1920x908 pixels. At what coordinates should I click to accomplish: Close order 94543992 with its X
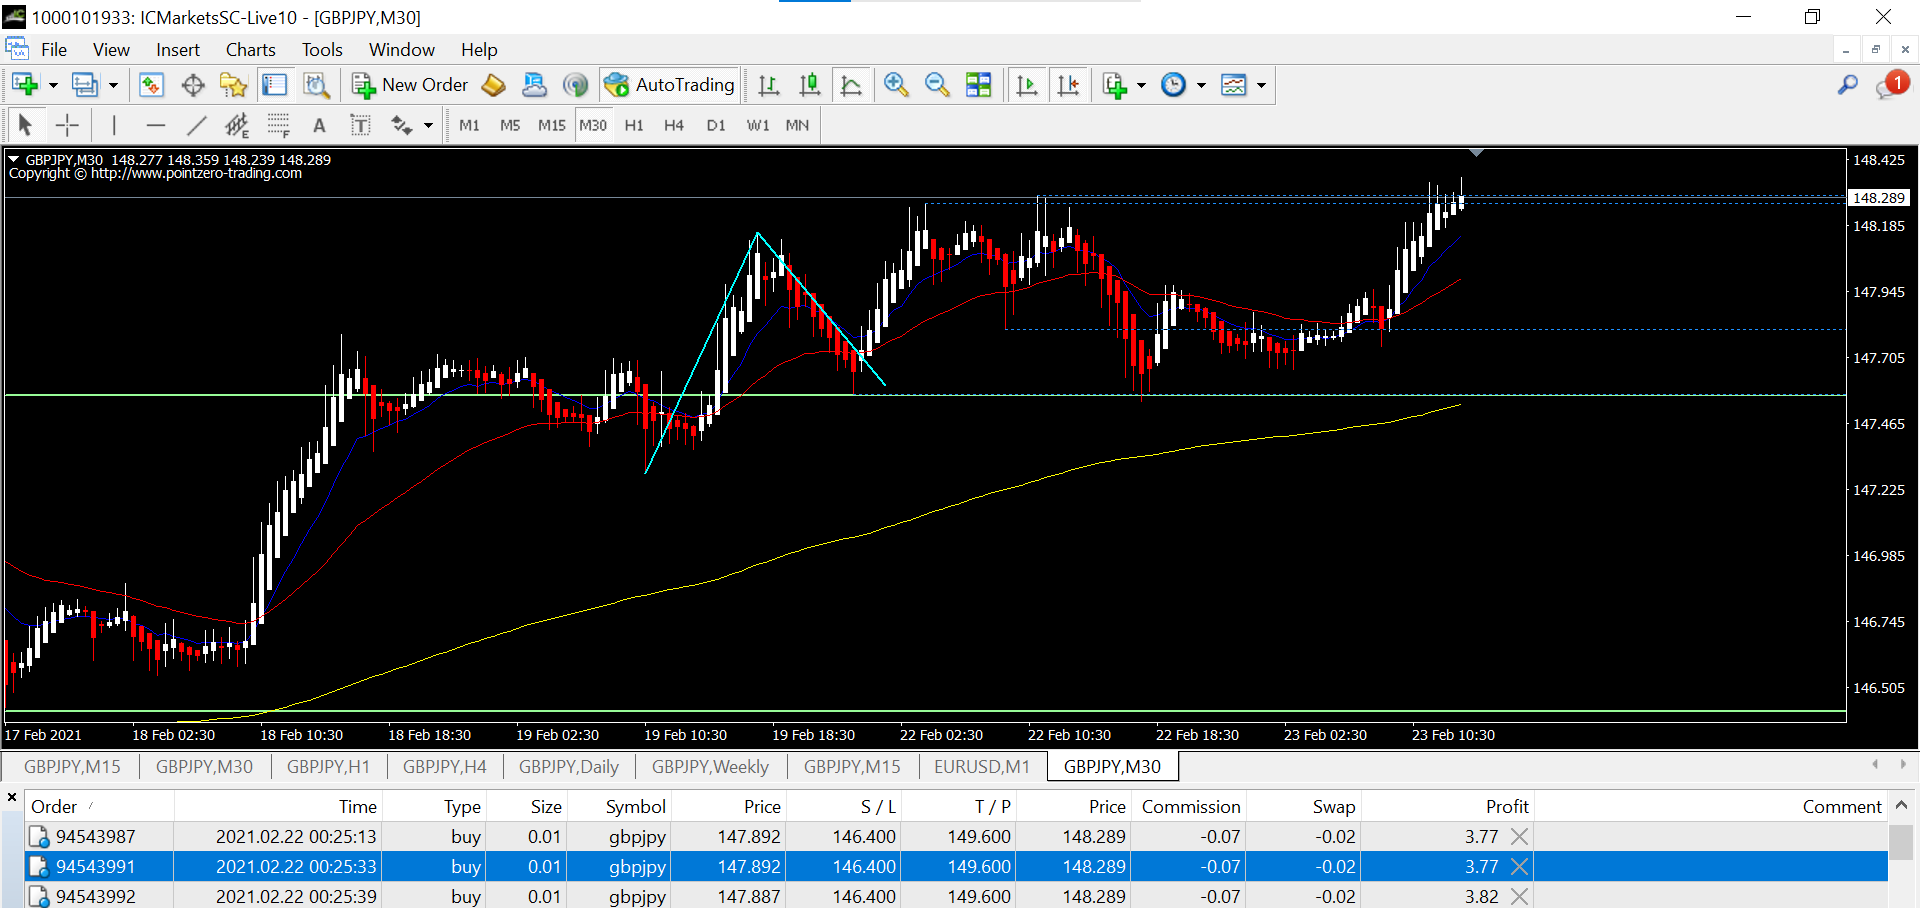(1519, 897)
